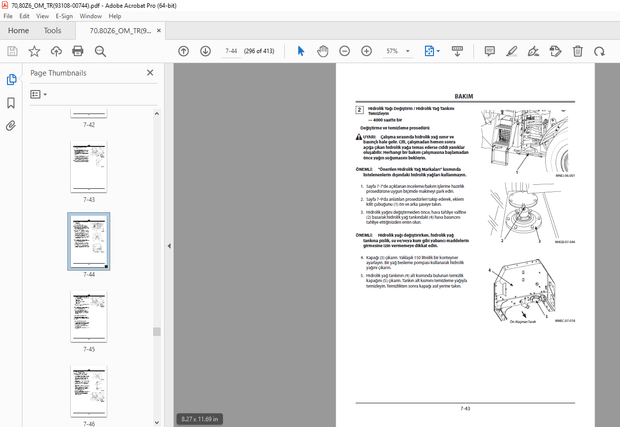Open the Help menu

(115, 16)
